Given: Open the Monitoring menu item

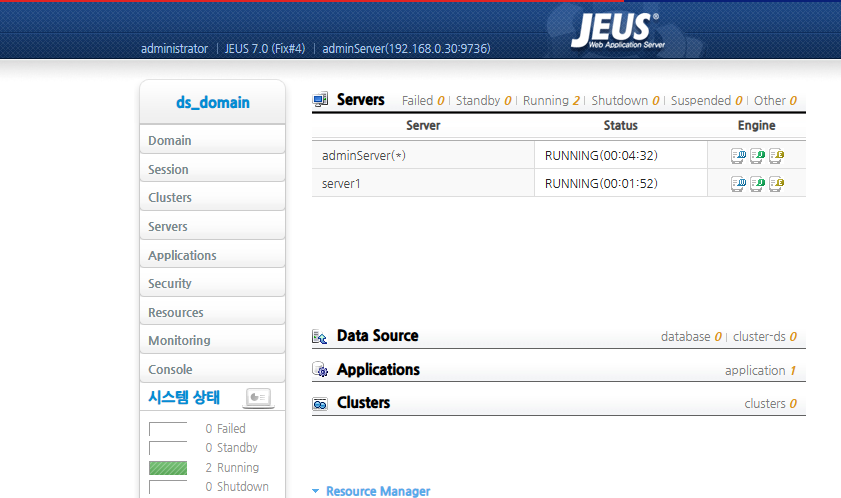Looking at the screenshot, I should tap(212, 340).
